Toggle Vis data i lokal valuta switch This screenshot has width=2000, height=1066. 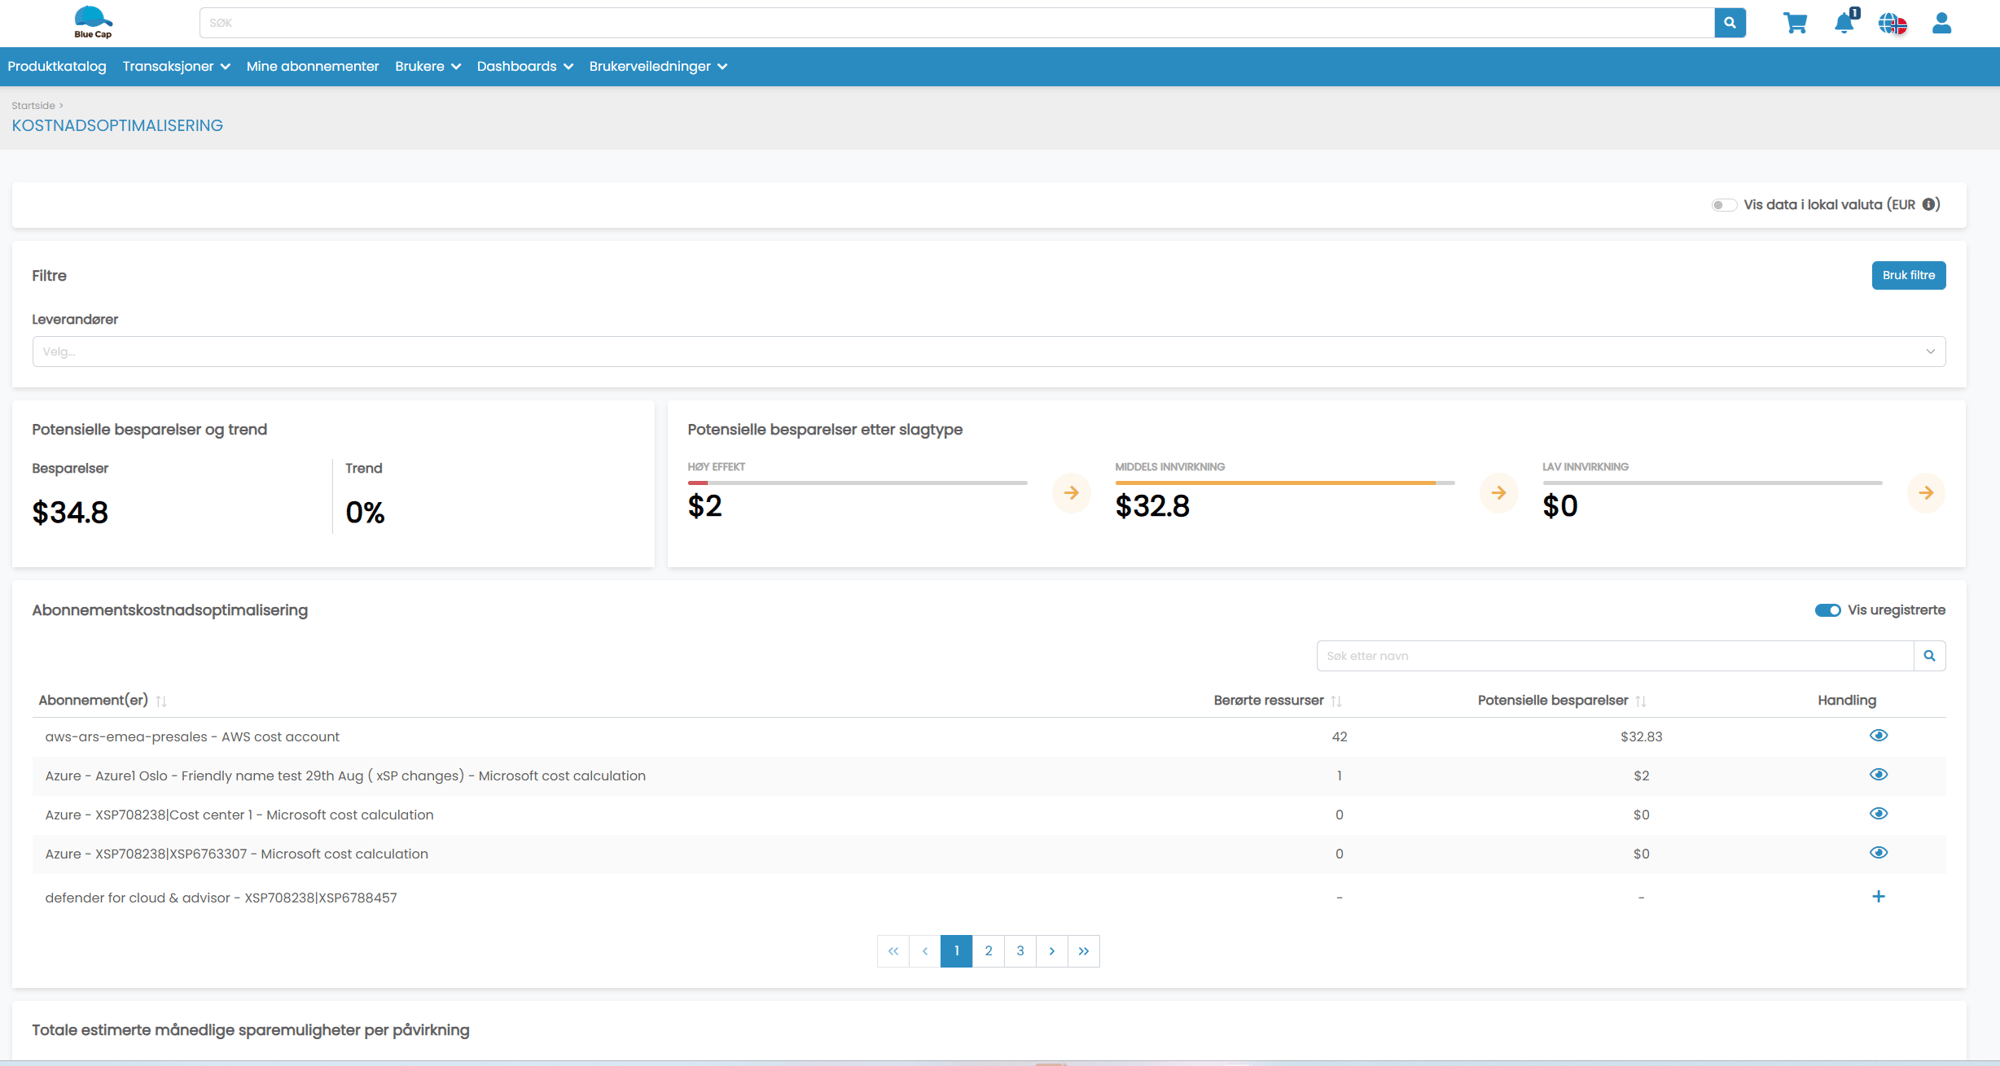click(x=1723, y=205)
